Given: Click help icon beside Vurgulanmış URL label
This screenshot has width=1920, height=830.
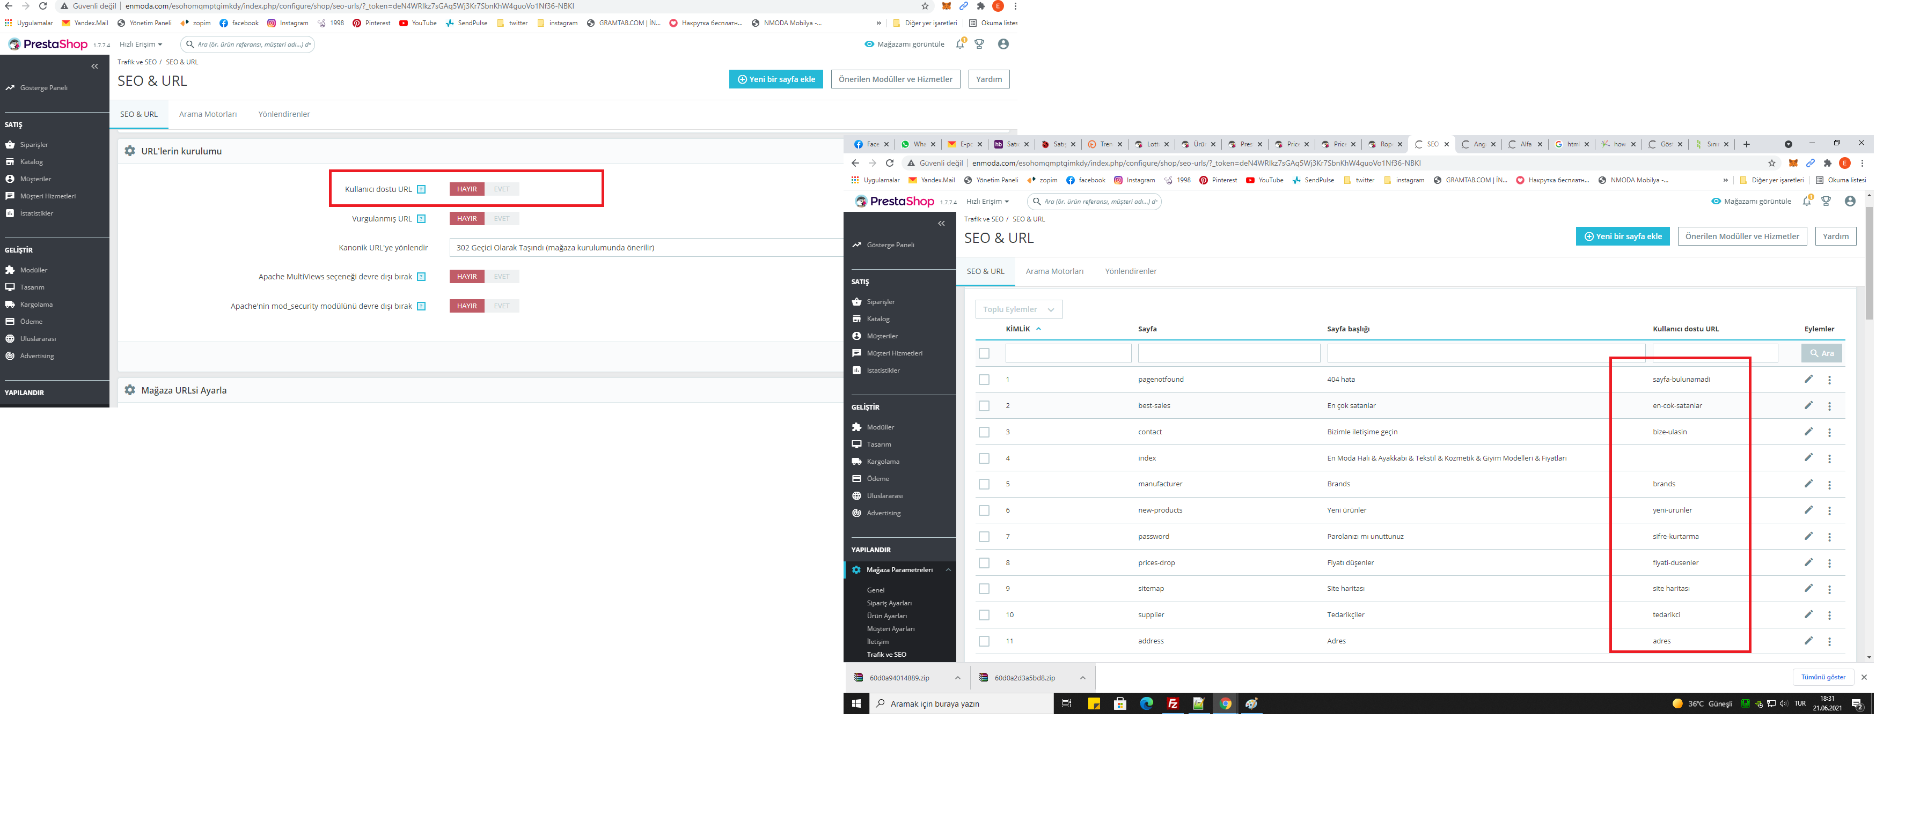Looking at the screenshot, I should coord(421,218).
